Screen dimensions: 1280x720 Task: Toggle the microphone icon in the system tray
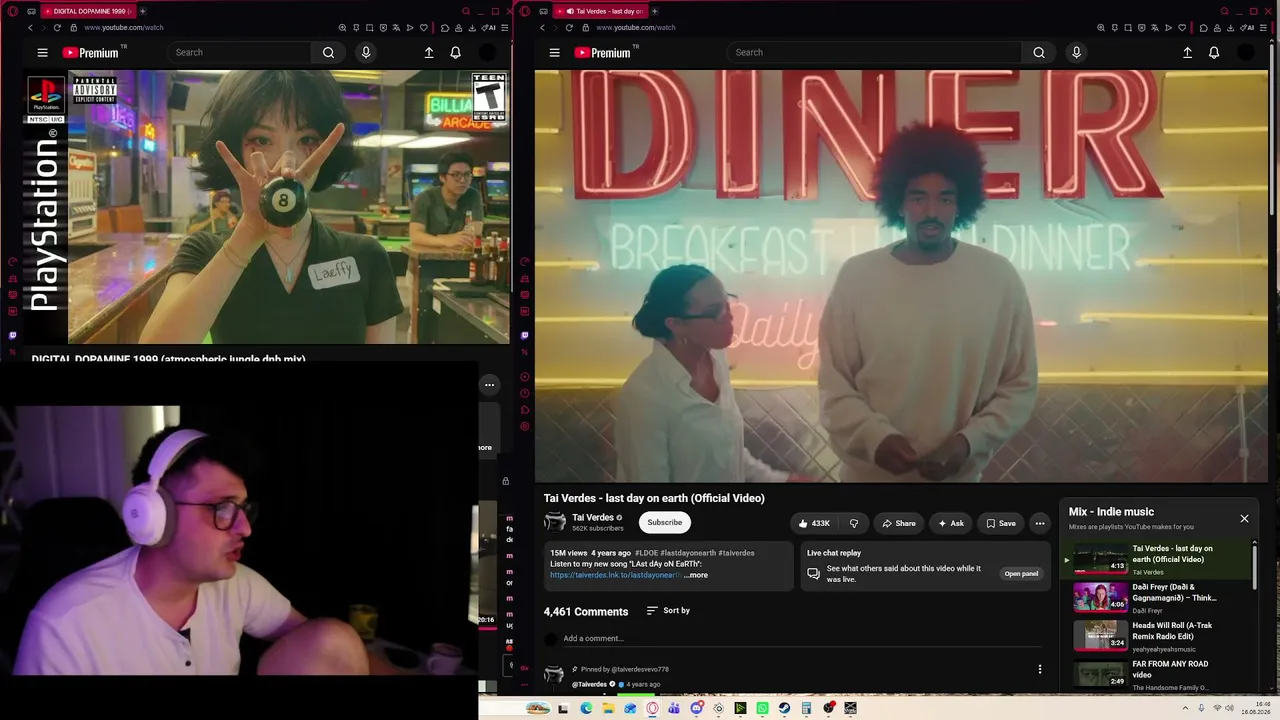(x=1201, y=708)
